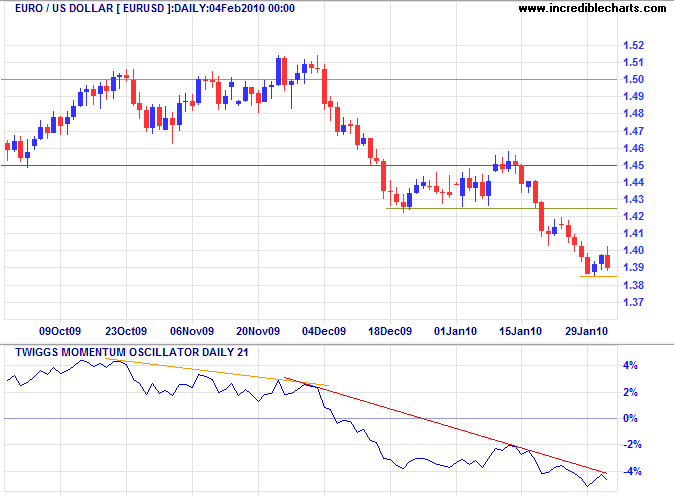Click the 15Jan10 date label

click(x=520, y=331)
